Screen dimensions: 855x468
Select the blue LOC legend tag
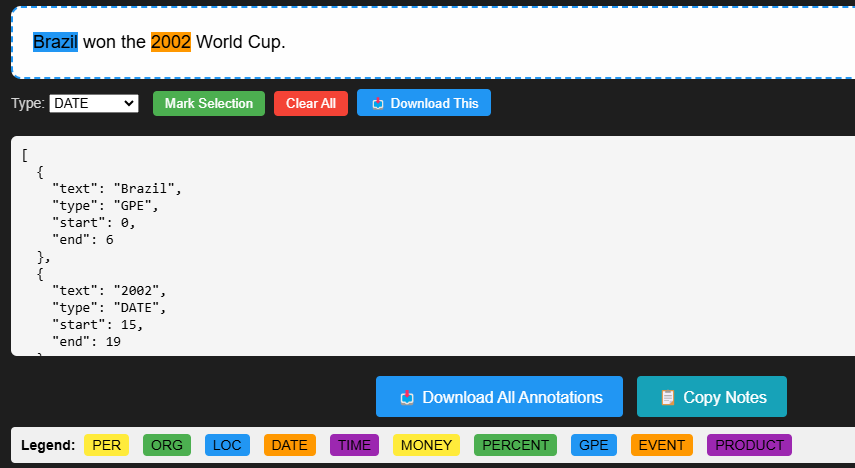[227, 445]
